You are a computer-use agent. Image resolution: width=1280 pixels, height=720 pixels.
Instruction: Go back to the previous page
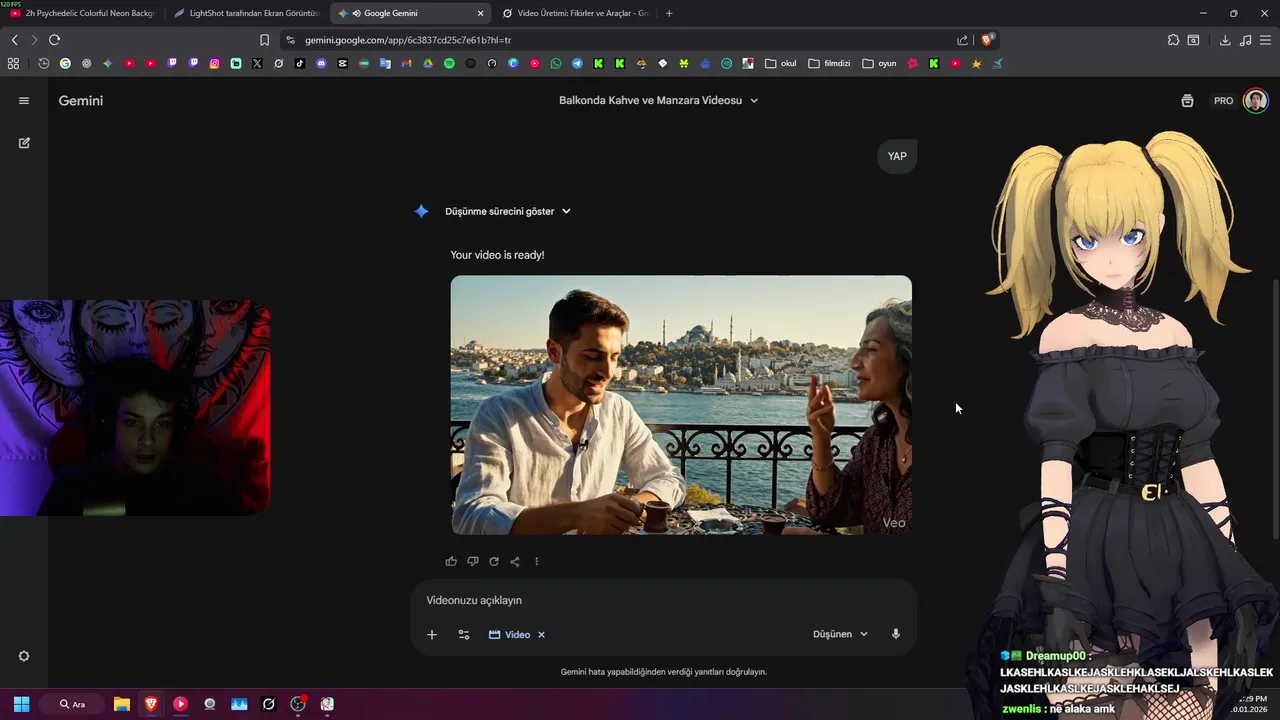pyautogui.click(x=14, y=40)
